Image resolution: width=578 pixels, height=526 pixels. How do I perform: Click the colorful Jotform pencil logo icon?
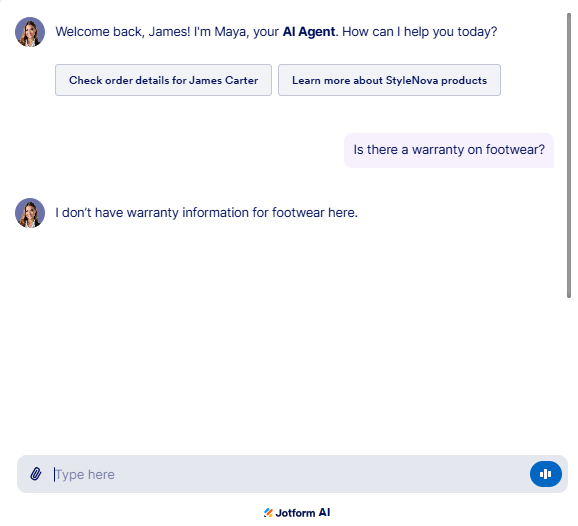click(268, 513)
